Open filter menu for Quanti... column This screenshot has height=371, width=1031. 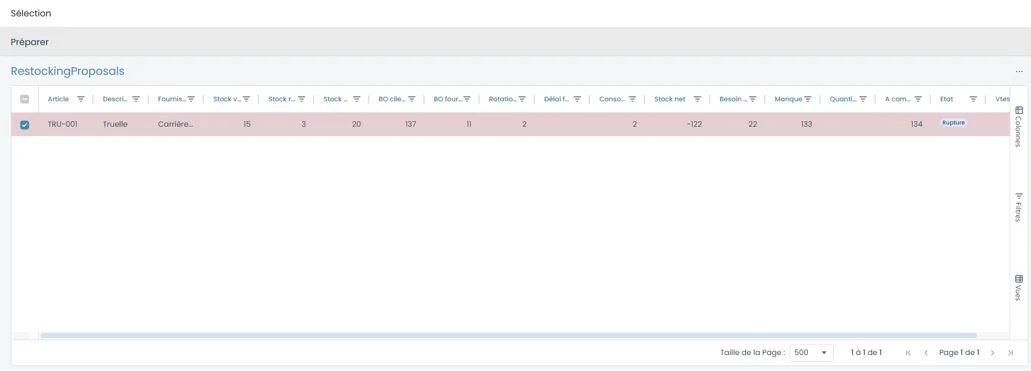[863, 99]
